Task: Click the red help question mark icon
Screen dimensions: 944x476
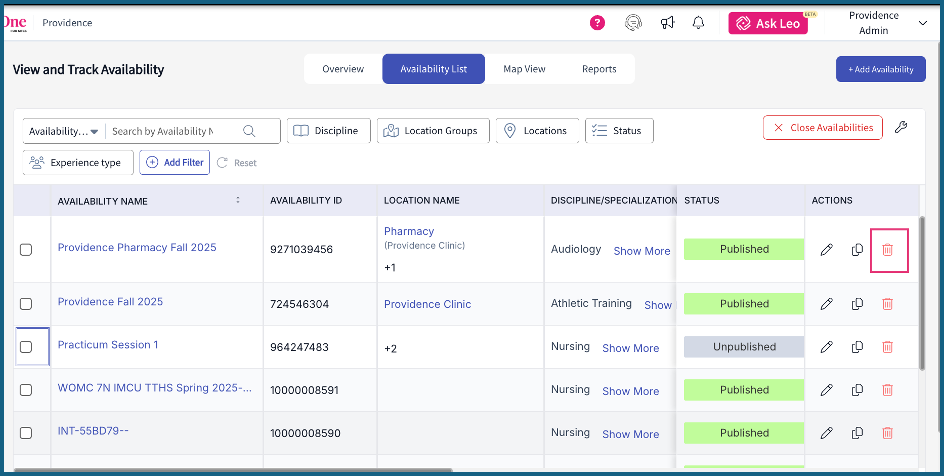Action: click(x=597, y=23)
